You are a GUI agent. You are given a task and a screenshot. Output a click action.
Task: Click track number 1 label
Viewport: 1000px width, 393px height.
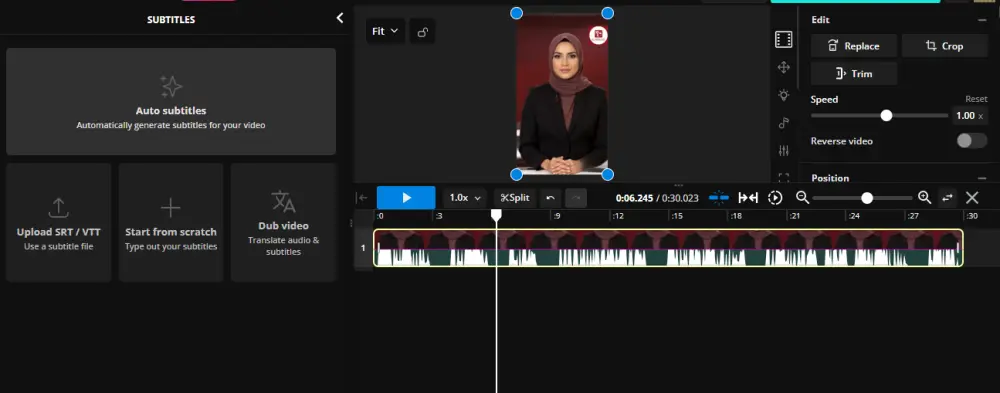pyautogui.click(x=363, y=248)
